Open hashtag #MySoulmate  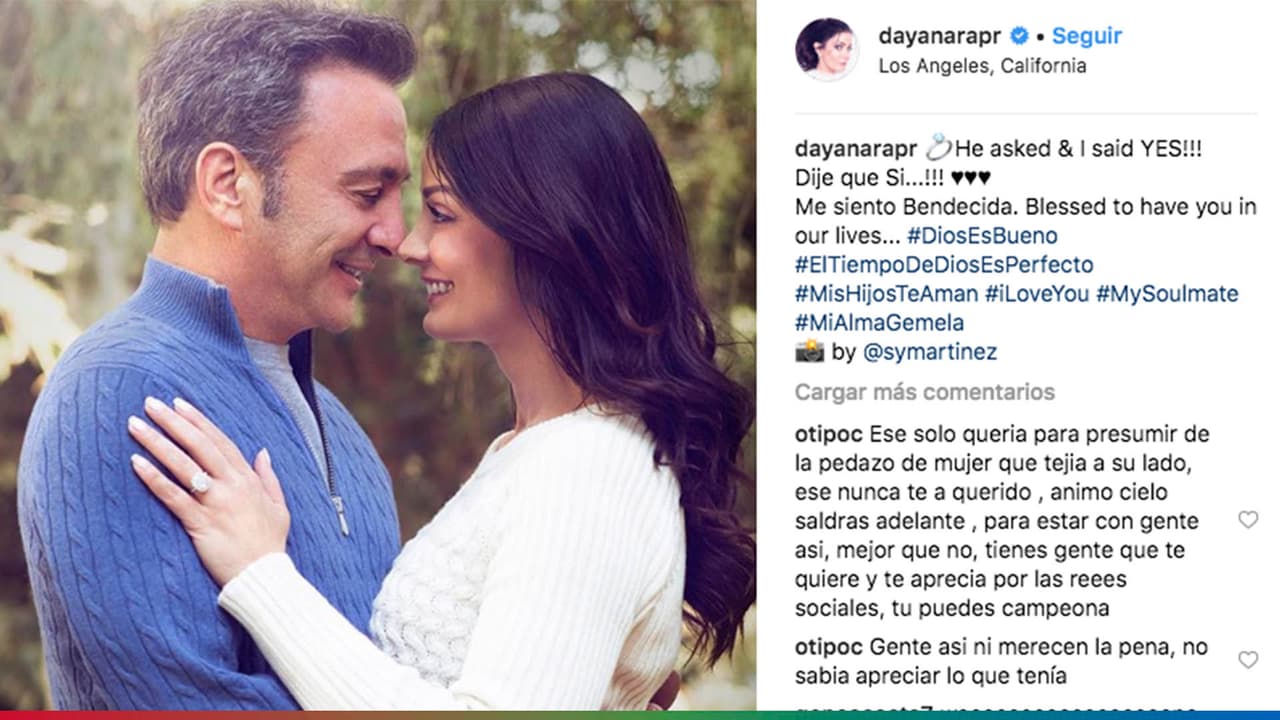(1167, 295)
